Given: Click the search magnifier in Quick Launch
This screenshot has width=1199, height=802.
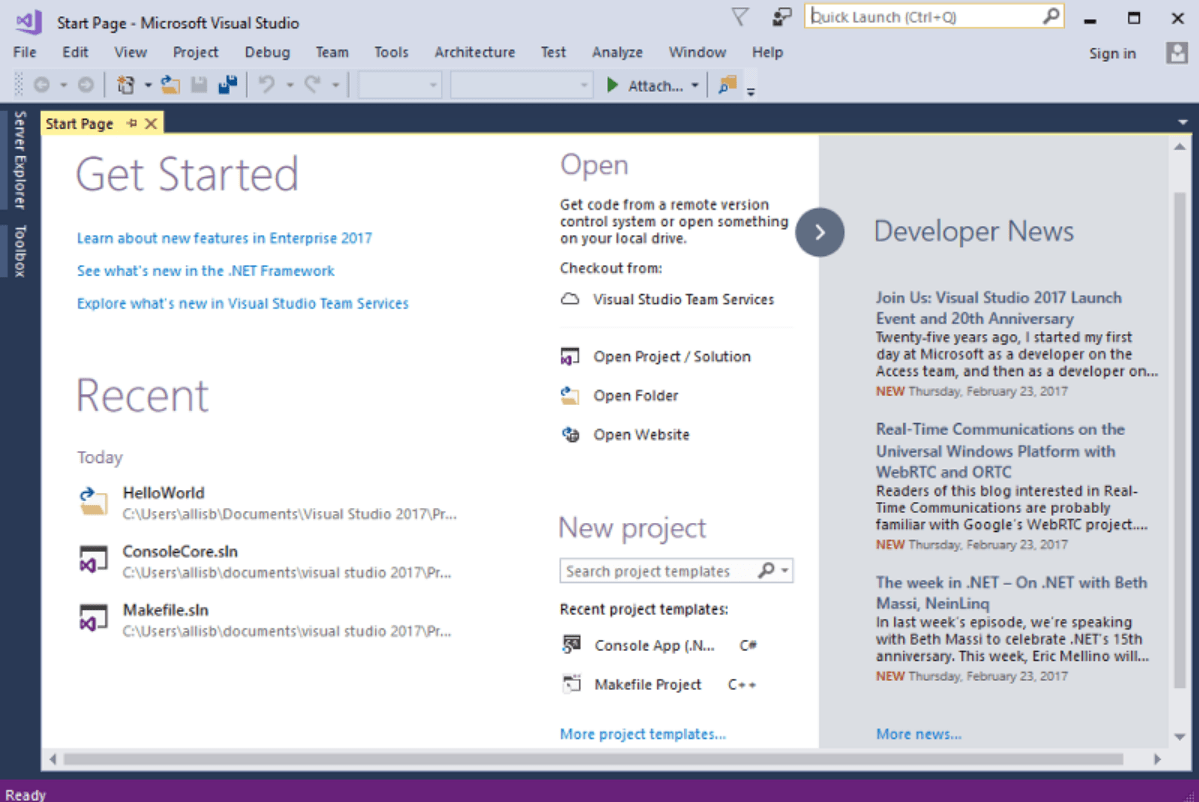Looking at the screenshot, I should coord(1051,16).
